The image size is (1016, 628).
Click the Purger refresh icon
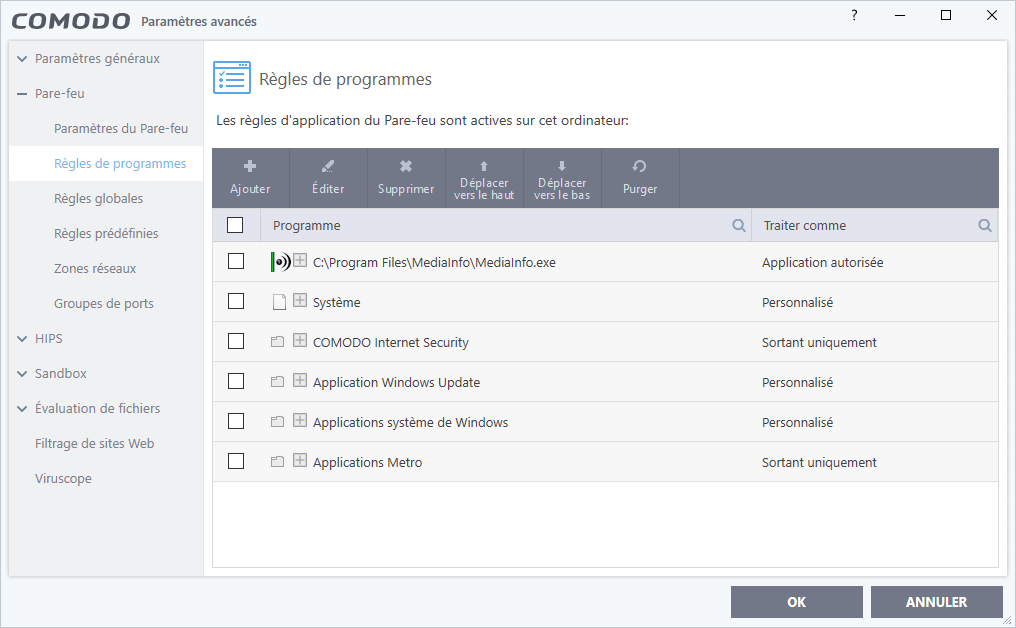click(x=640, y=167)
